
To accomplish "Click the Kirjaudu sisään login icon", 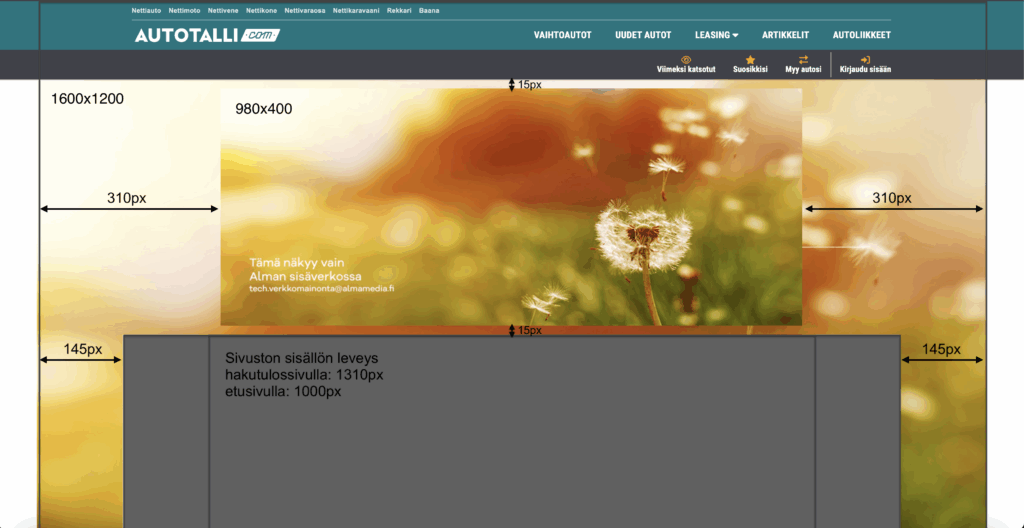I will [x=865, y=60].
